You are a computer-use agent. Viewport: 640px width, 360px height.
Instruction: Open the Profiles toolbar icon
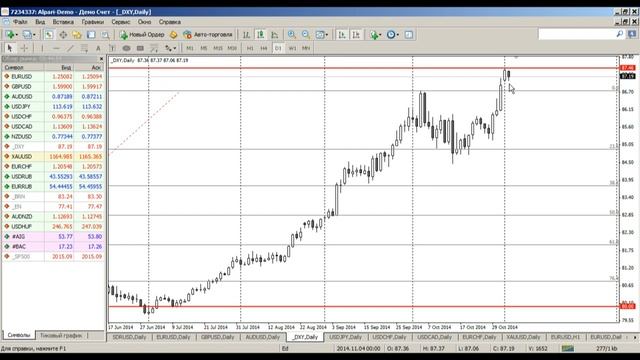[27, 35]
